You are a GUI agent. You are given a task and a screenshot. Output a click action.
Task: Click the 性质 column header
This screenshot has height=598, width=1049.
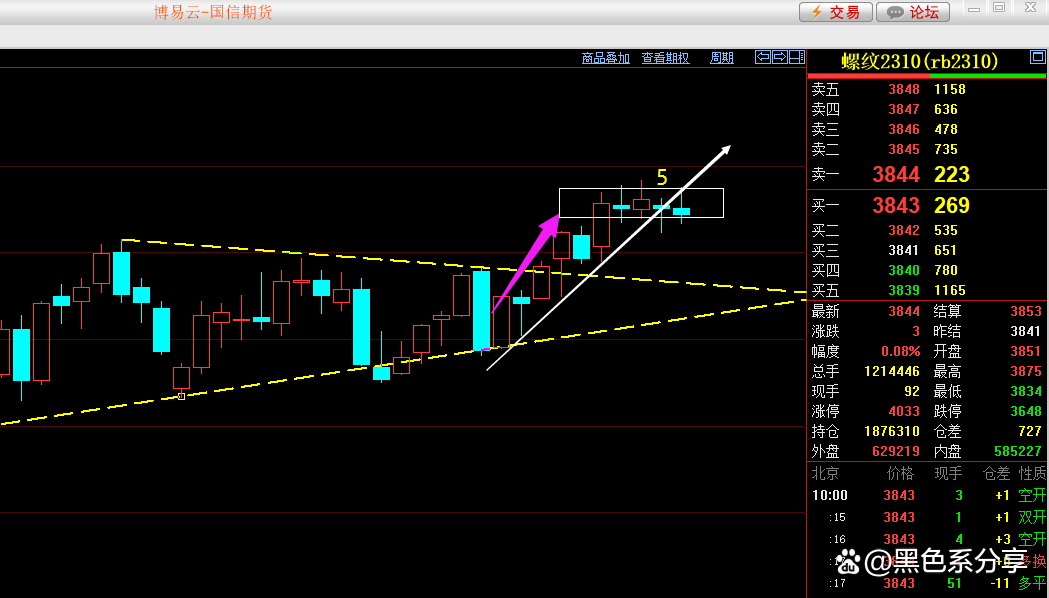pos(1032,473)
